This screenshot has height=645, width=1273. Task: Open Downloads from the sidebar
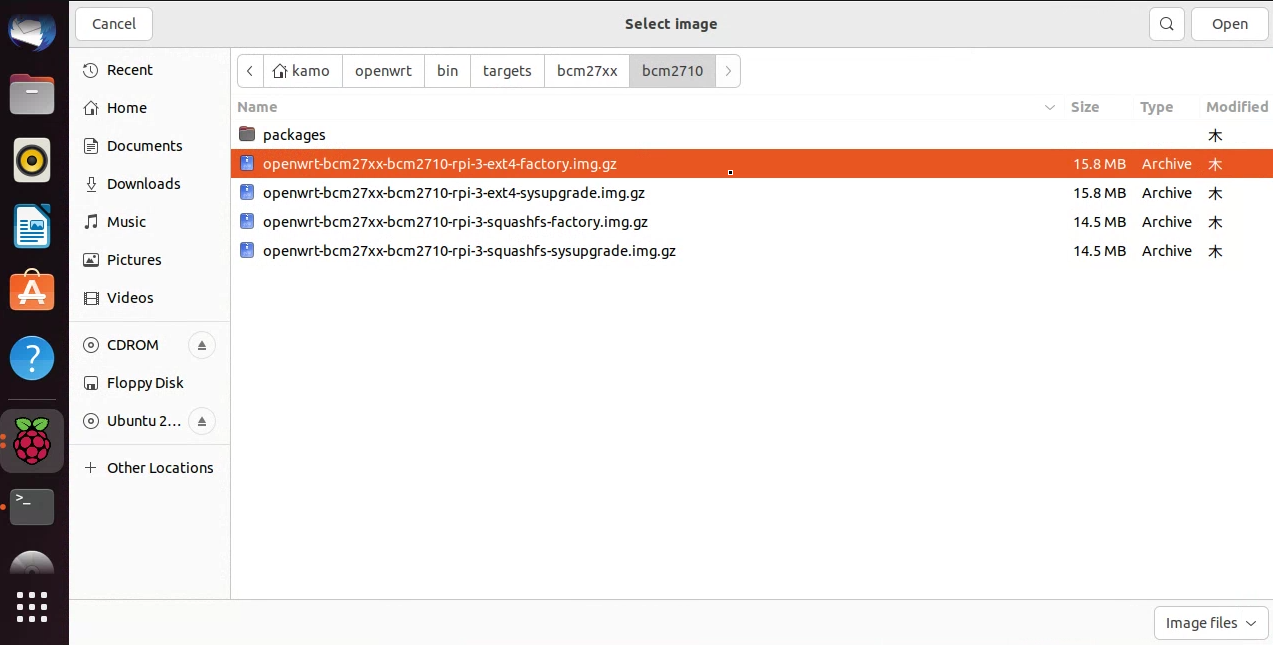(x=150, y=184)
